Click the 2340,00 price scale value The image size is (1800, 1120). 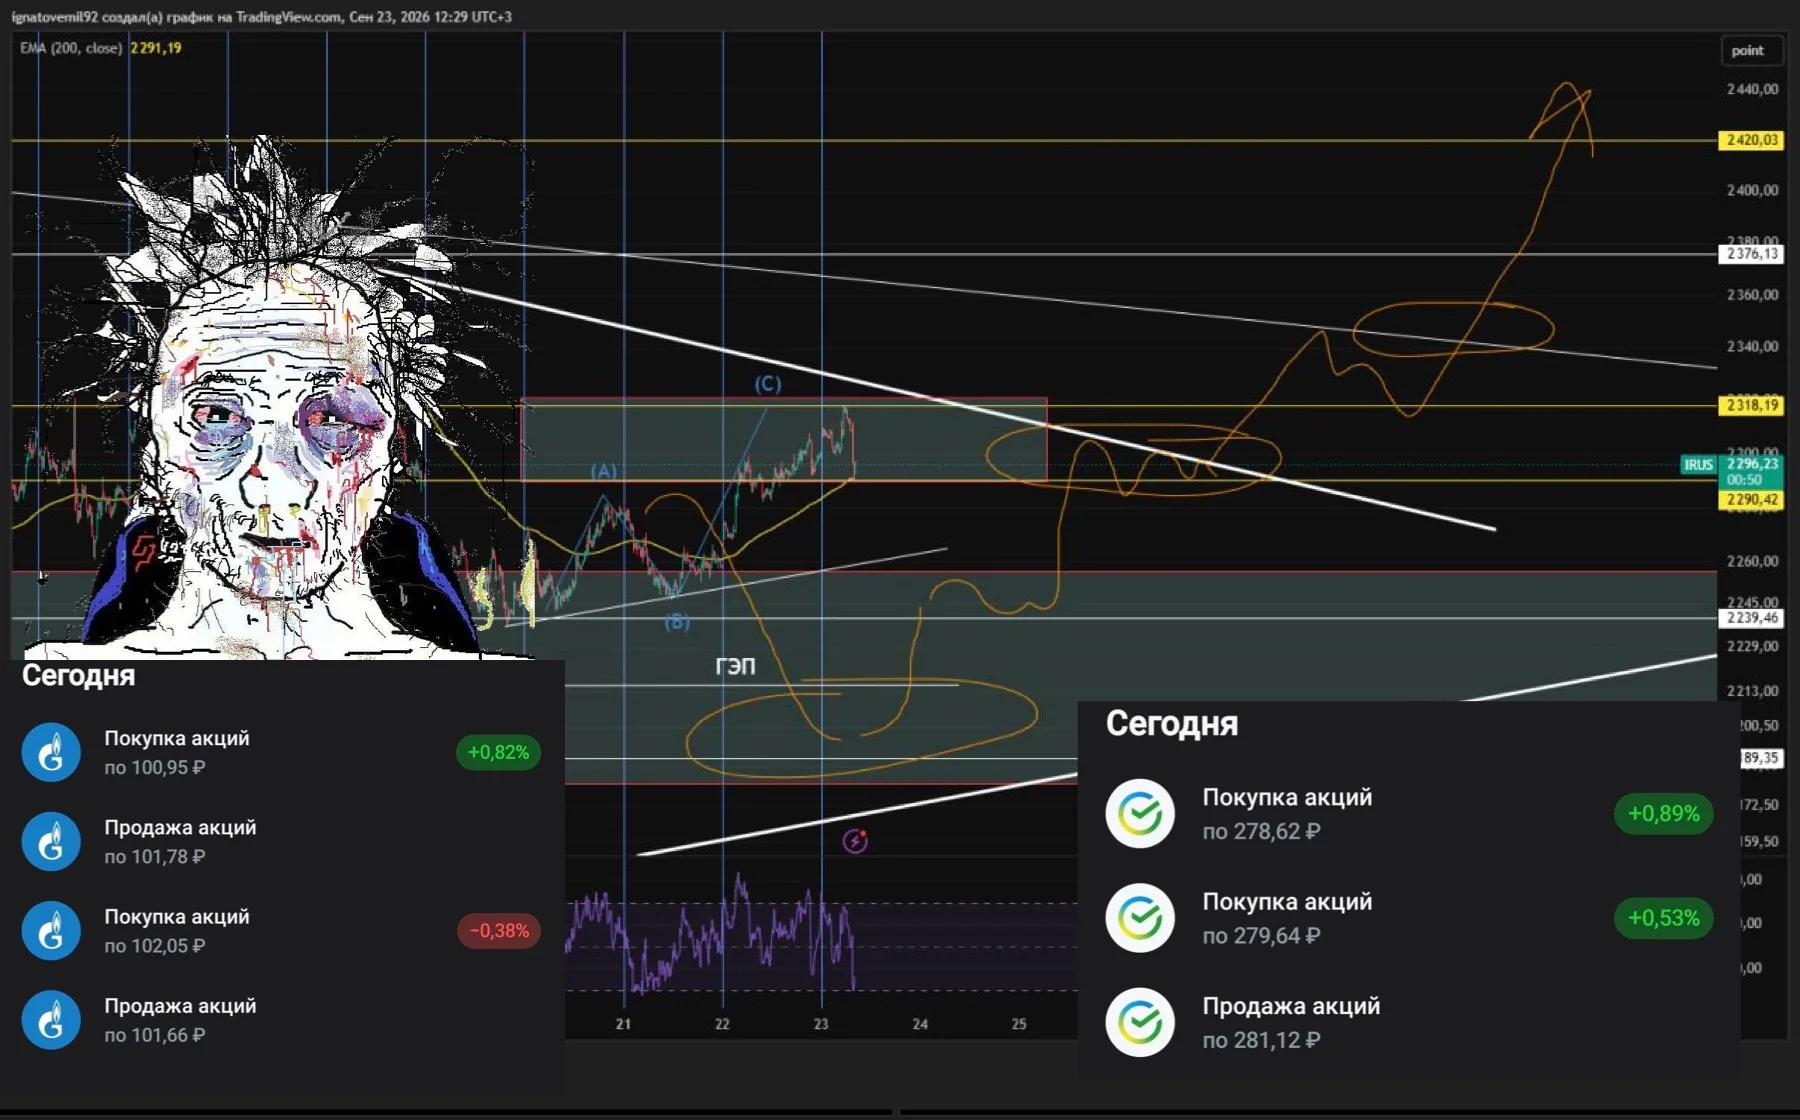coord(1752,347)
